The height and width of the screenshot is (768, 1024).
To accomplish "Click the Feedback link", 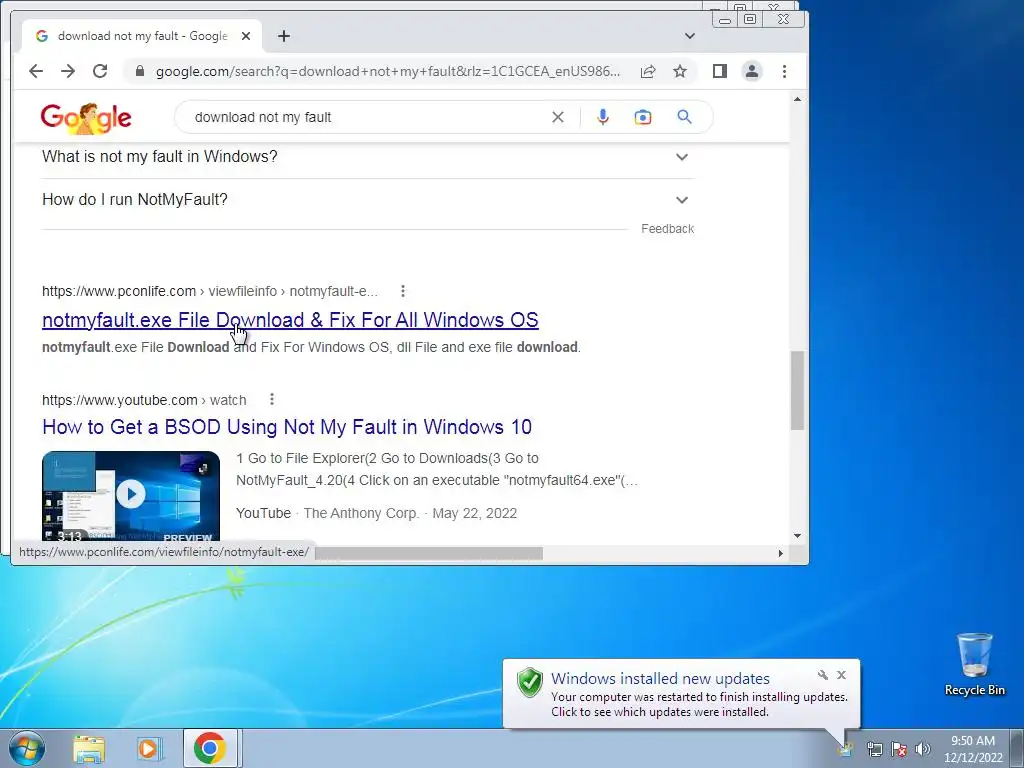I will click(x=667, y=229).
